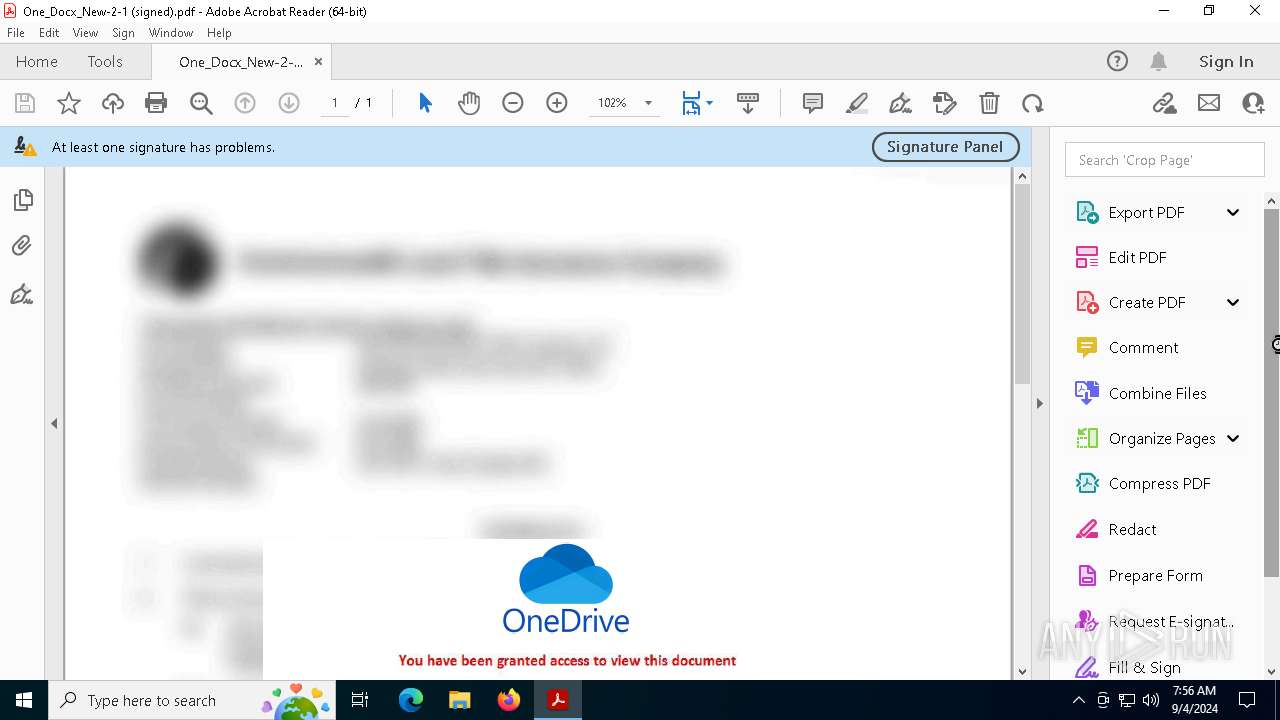Upload file to cloud icon
The height and width of the screenshot is (720, 1280).
(x=113, y=103)
